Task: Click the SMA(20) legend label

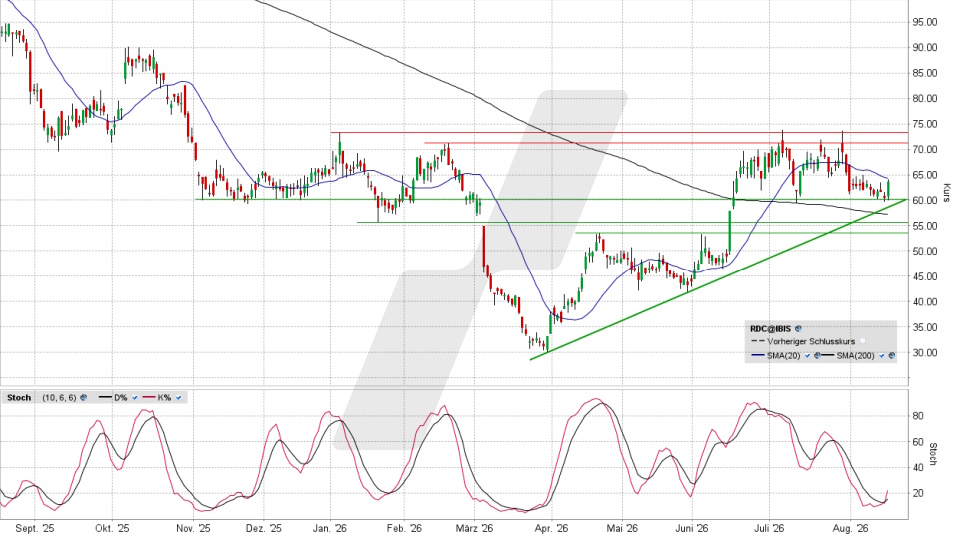Action: [784, 355]
